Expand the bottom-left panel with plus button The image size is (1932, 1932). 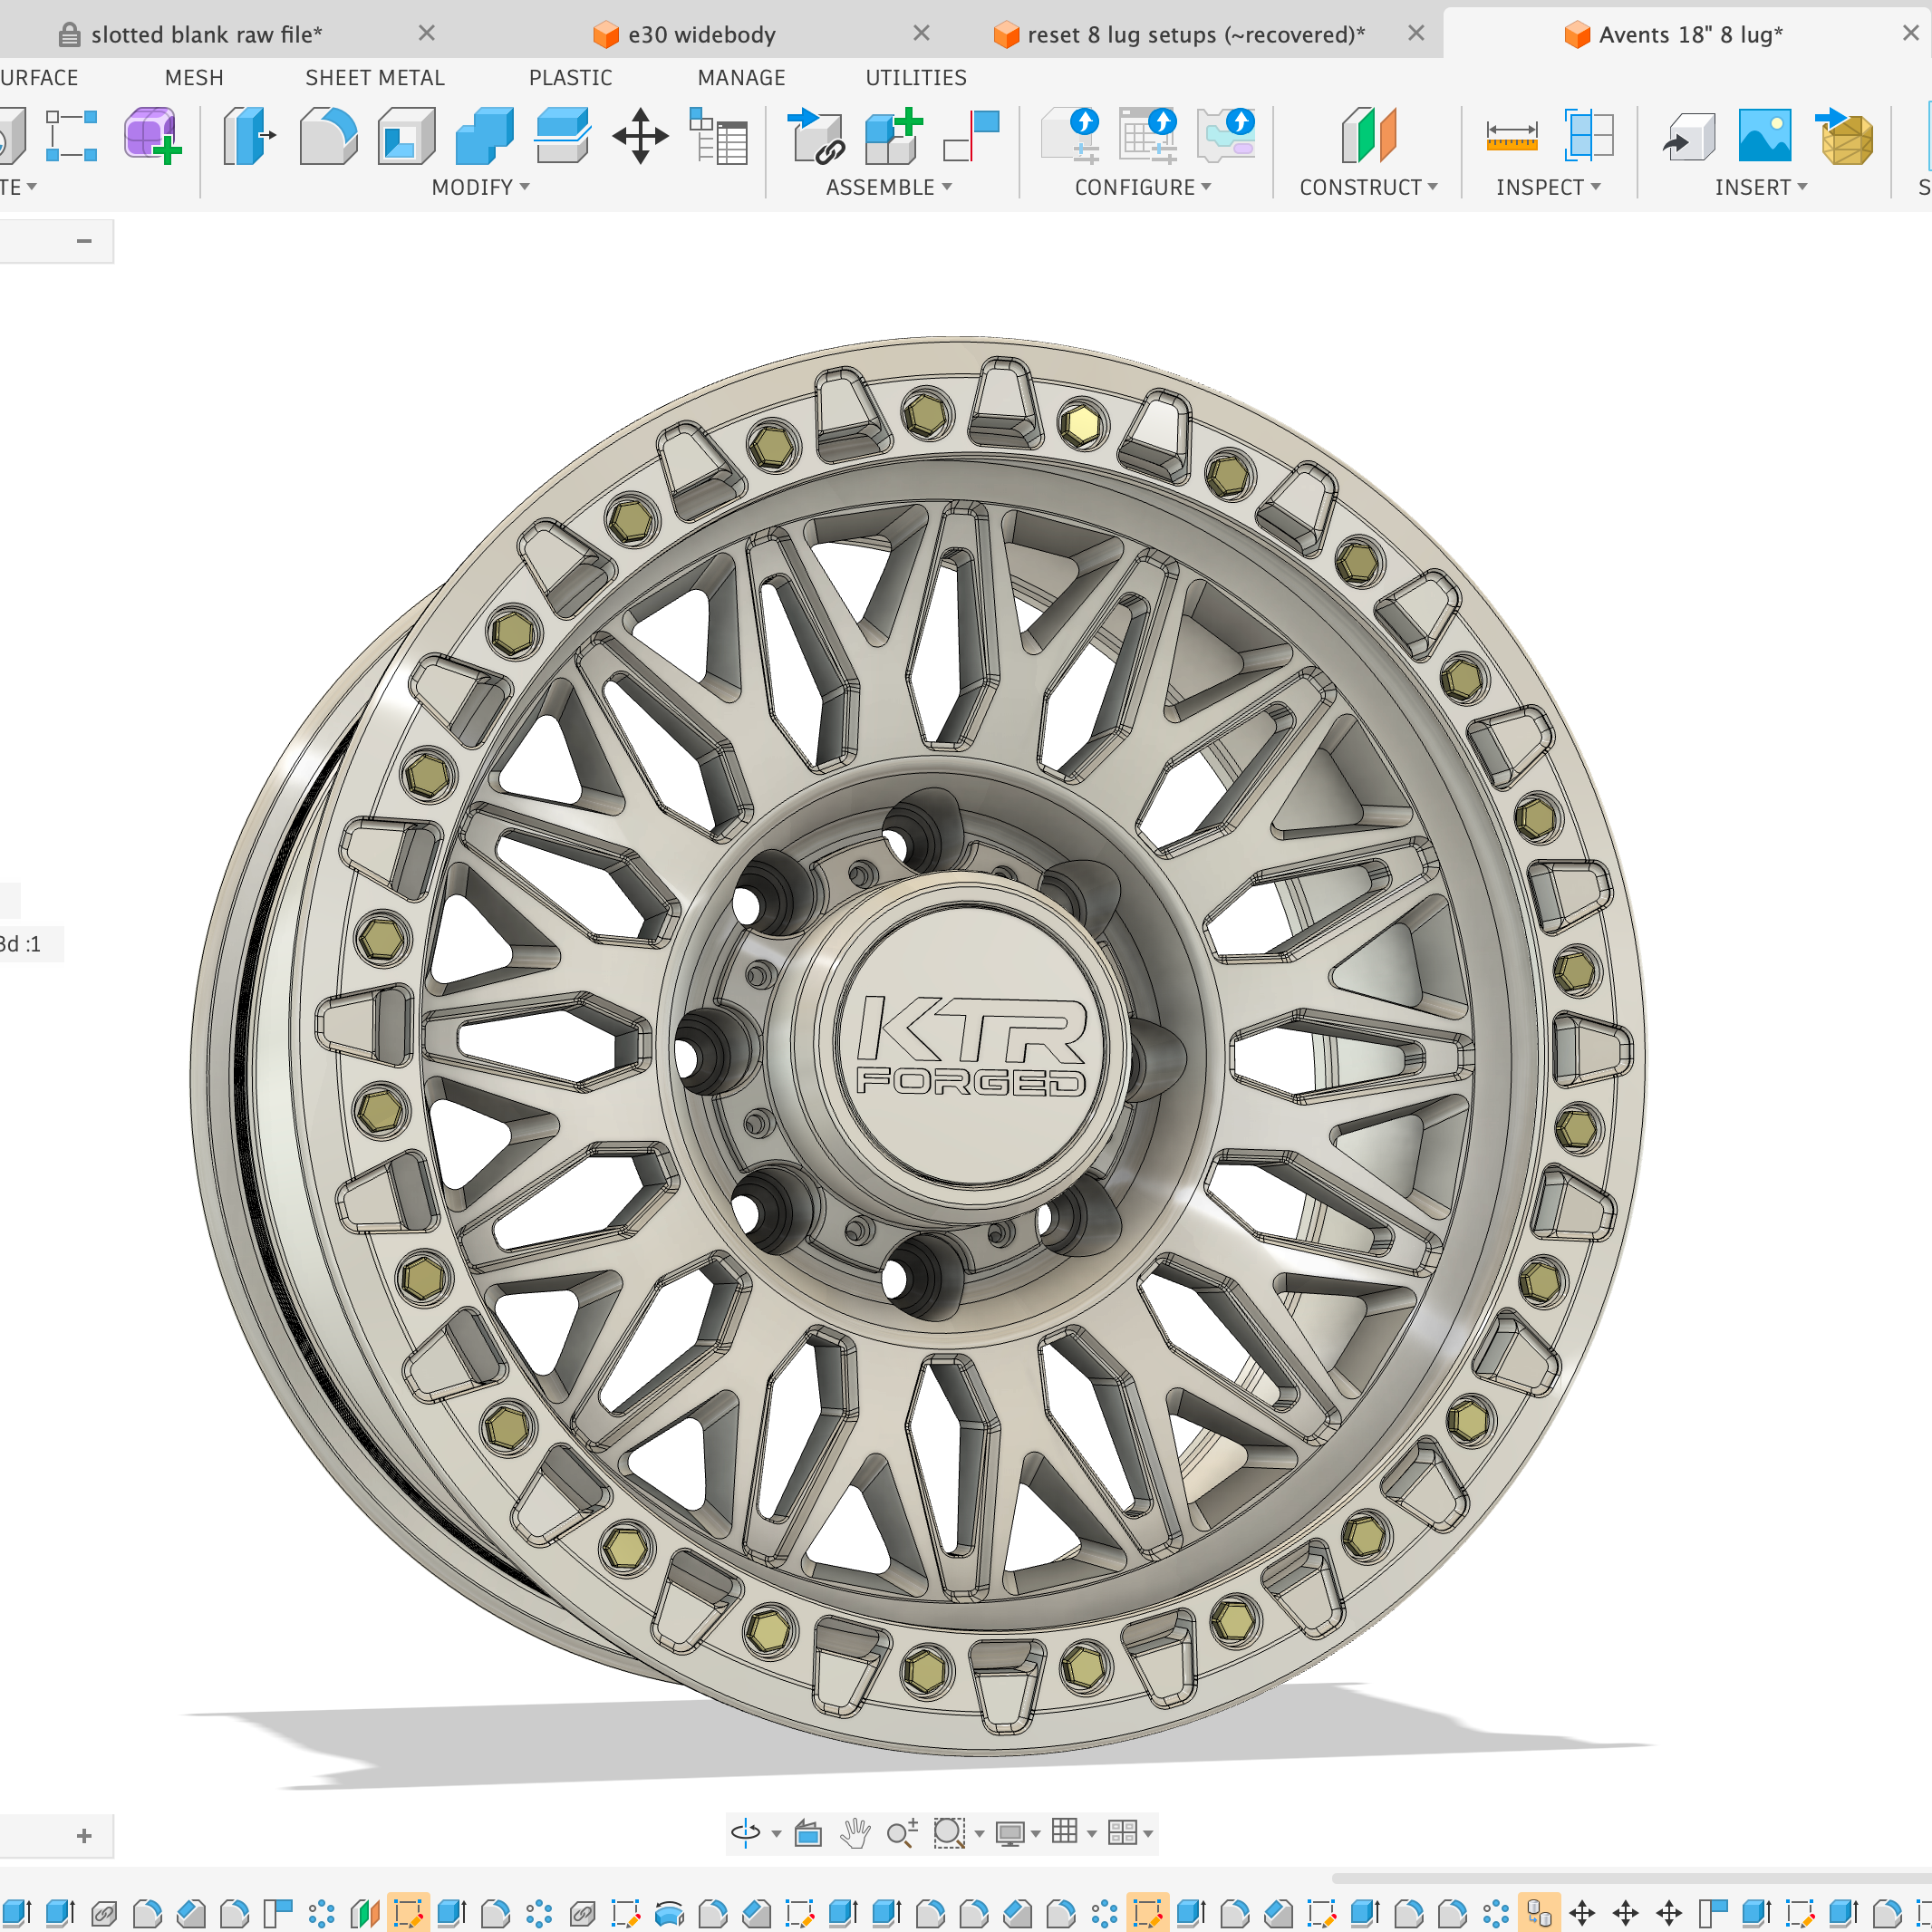point(84,1835)
